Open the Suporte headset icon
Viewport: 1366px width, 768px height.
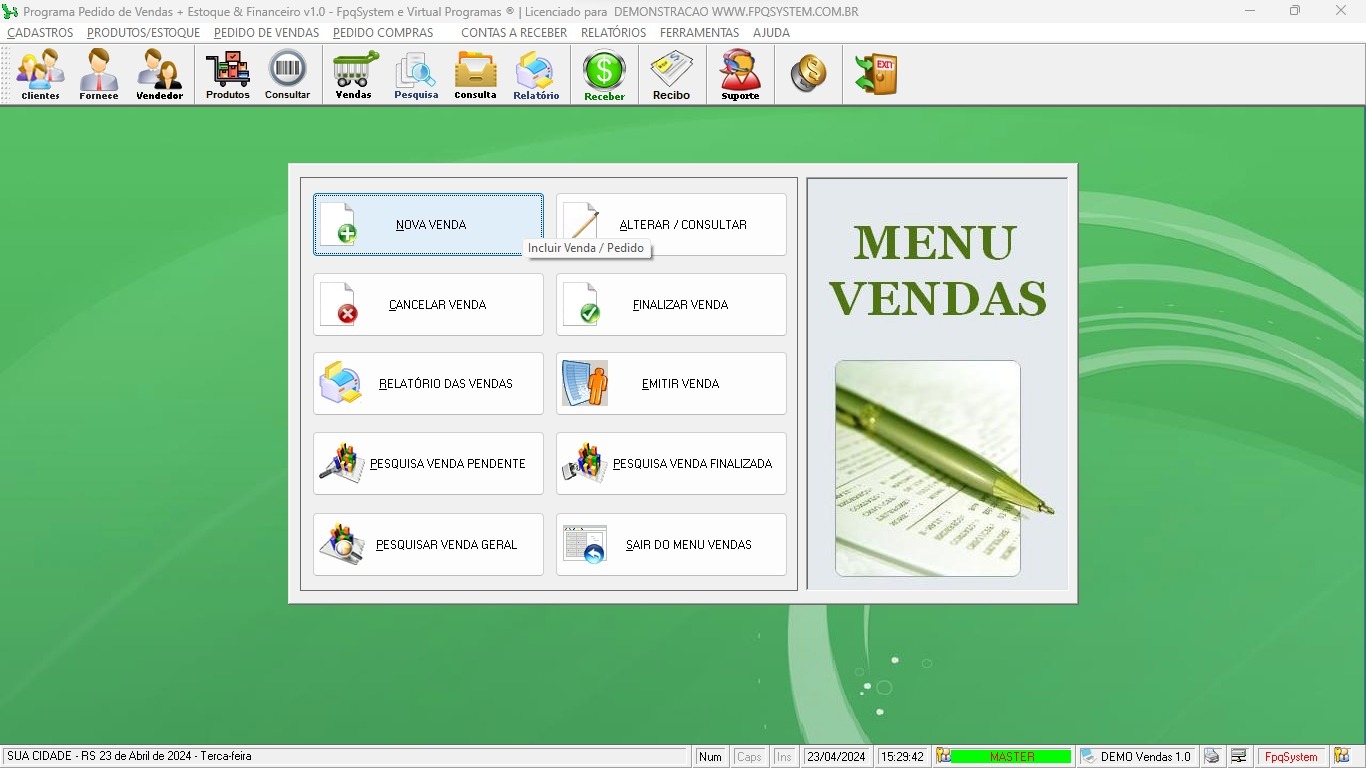pos(740,75)
